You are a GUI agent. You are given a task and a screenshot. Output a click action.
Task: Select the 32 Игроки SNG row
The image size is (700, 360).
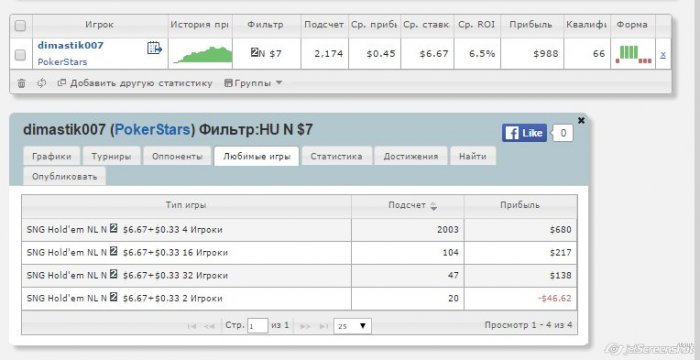coord(299,276)
